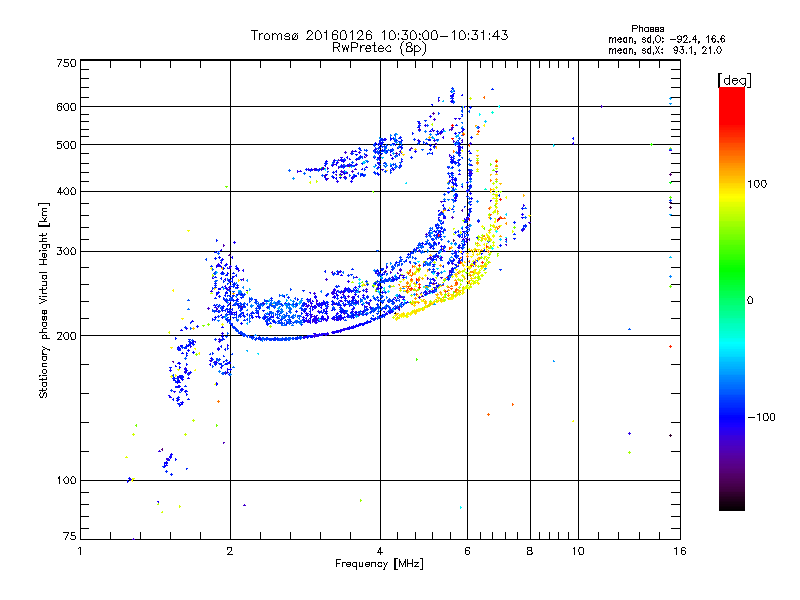Click the colorbar tick label '-100'

(x=761, y=417)
